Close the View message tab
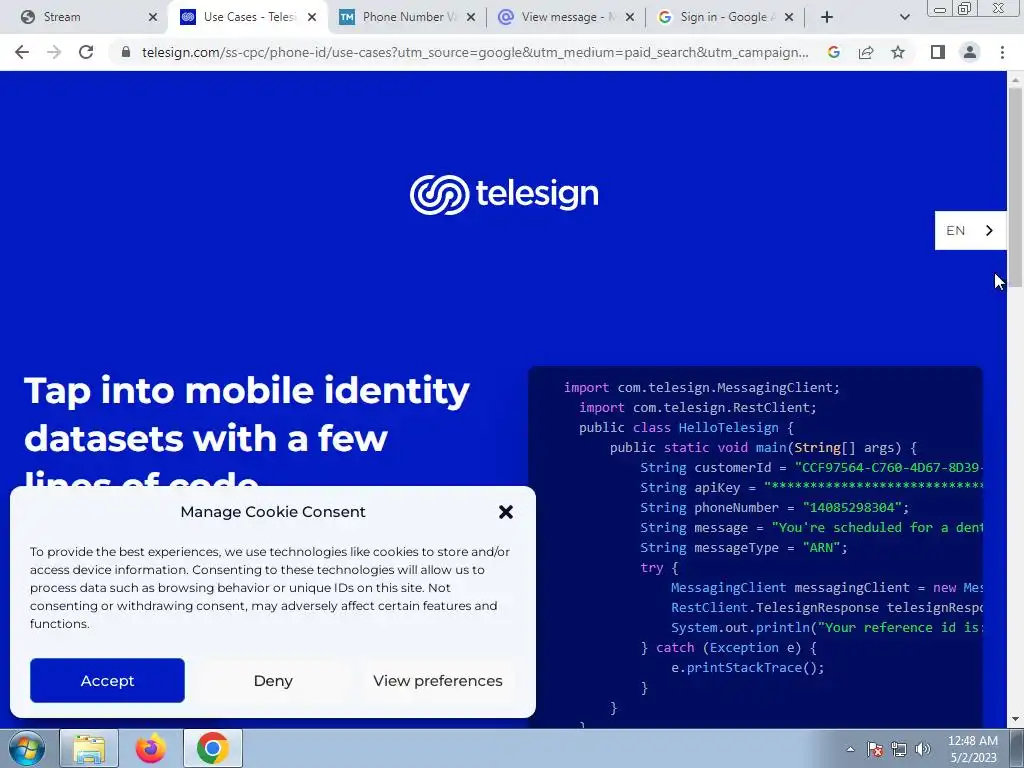Image resolution: width=1024 pixels, height=768 pixels. pos(630,17)
